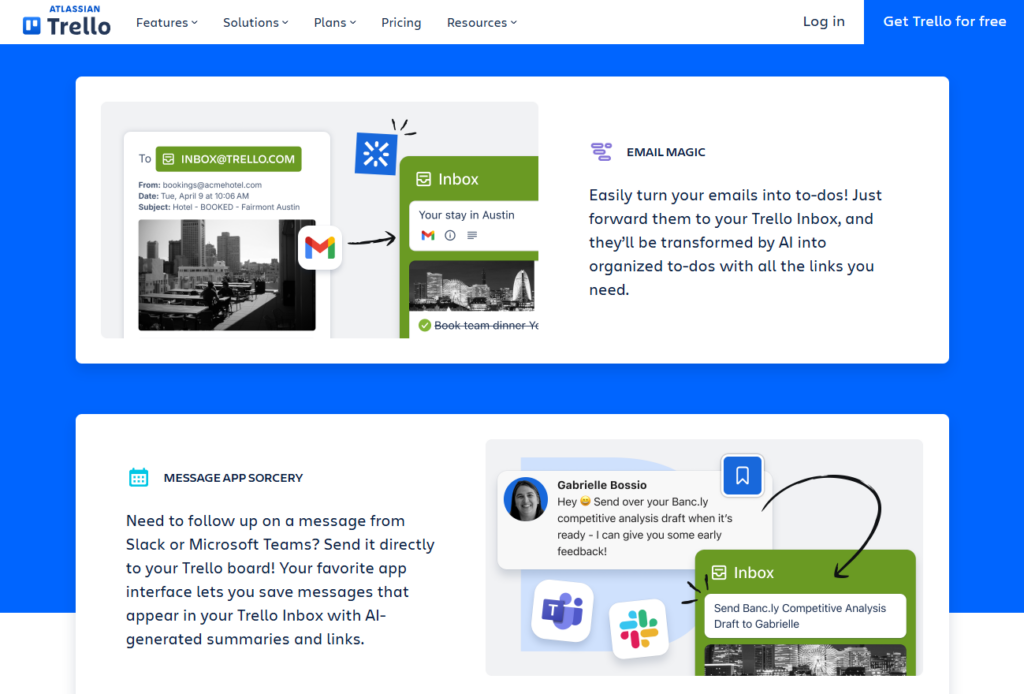Click the MESSAGE APP SORCERY heading
Image resolution: width=1024 pixels, height=694 pixels.
click(x=233, y=478)
